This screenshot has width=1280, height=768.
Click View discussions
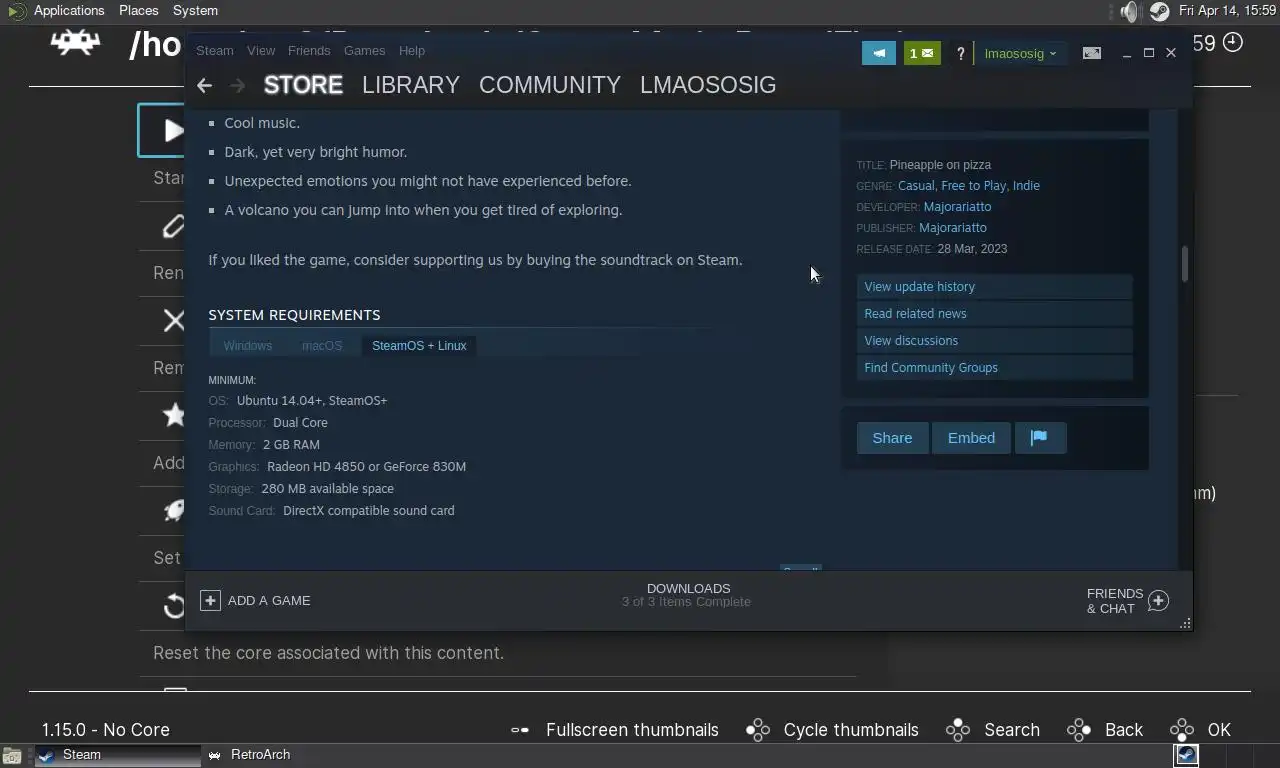994,341
